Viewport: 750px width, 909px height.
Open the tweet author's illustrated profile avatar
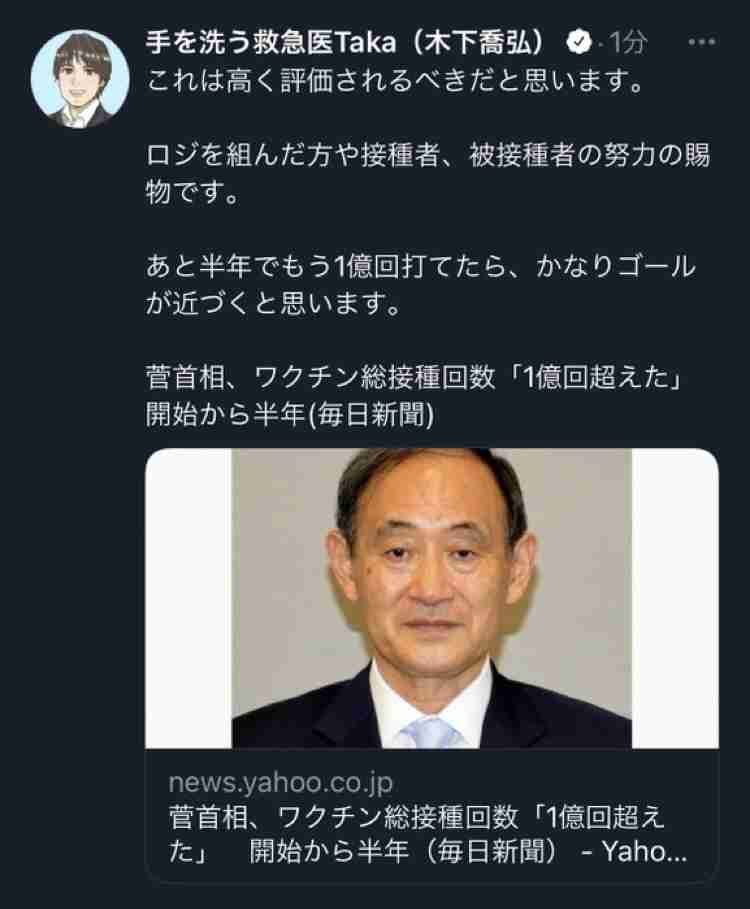click(80, 79)
